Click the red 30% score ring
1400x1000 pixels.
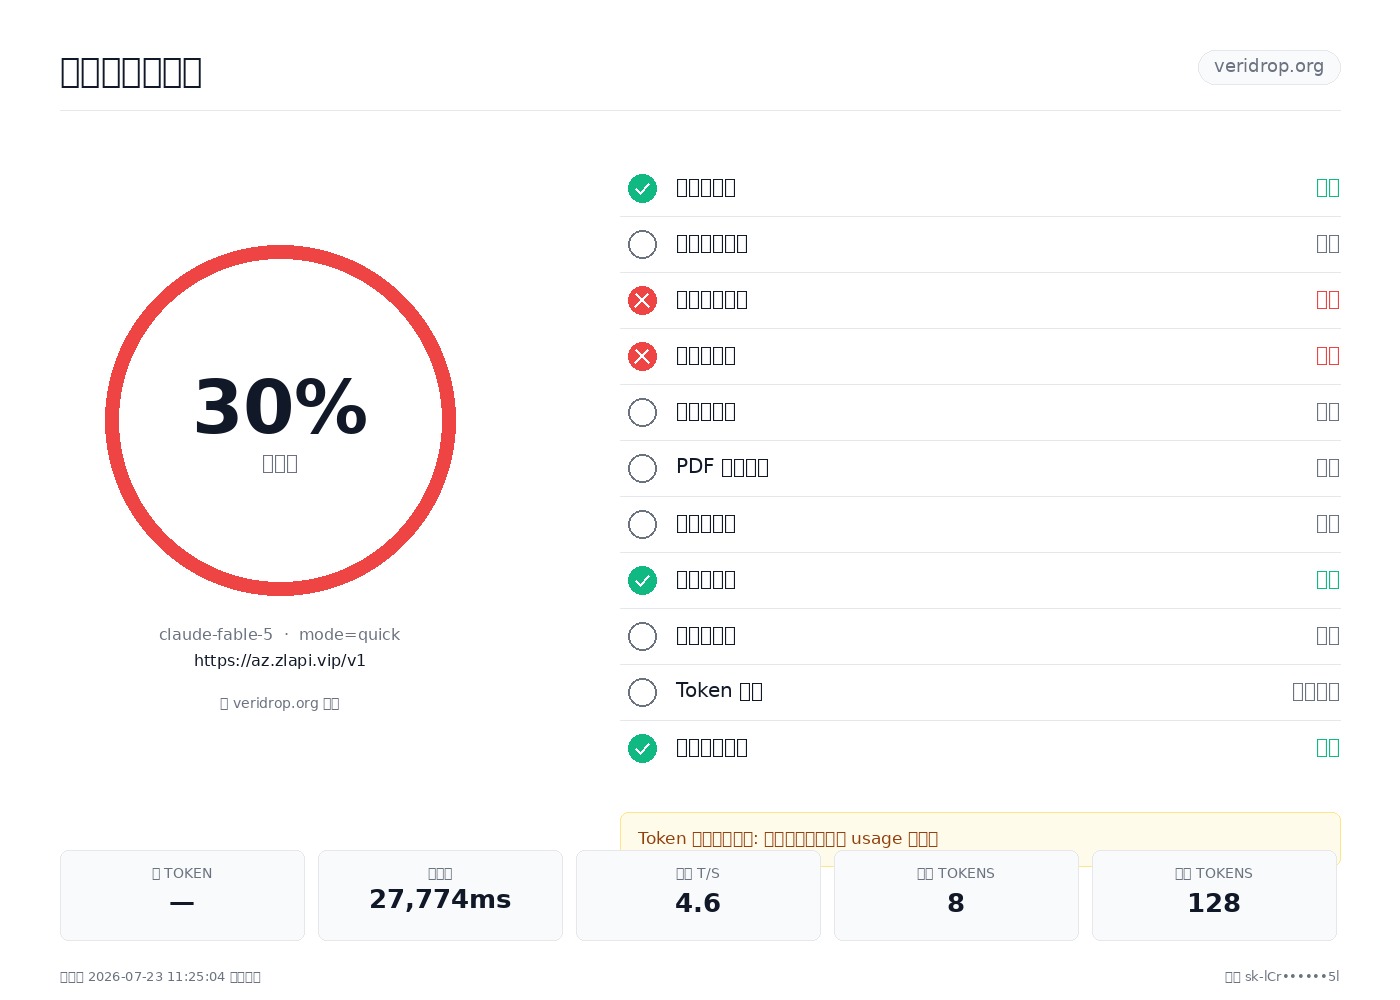[280, 420]
